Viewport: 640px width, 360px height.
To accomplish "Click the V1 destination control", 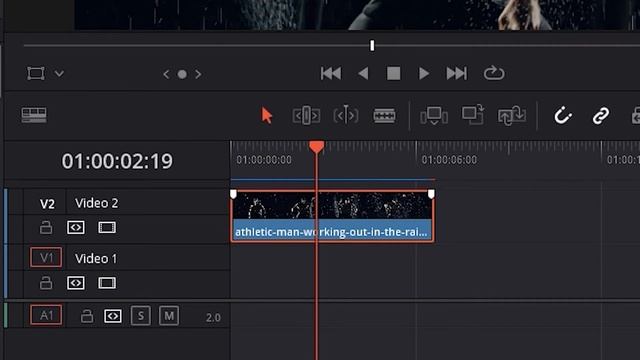I will pyautogui.click(x=46, y=258).
